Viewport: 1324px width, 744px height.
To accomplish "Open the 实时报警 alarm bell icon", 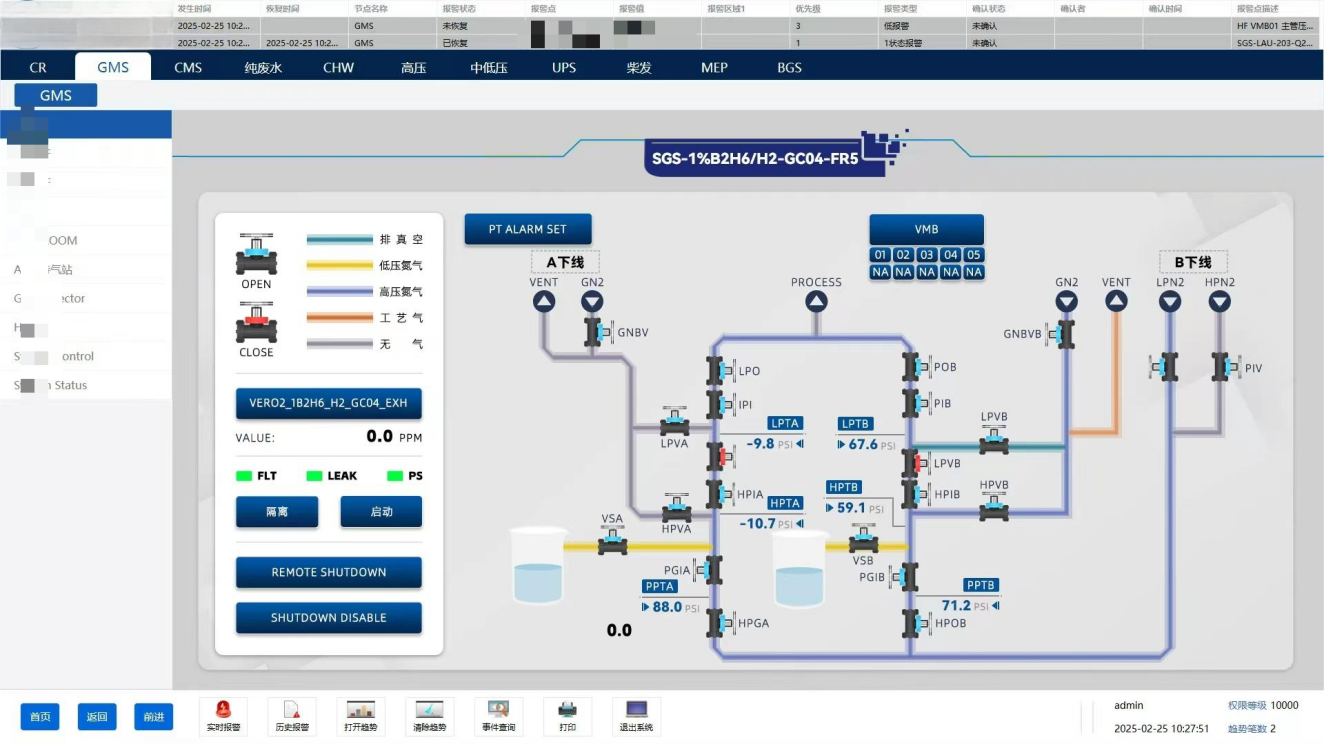I will point(223,709).
